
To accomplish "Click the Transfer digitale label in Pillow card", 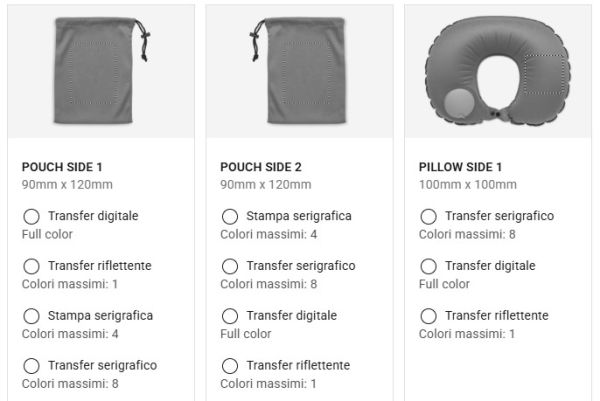I will [x=490, y=266].
